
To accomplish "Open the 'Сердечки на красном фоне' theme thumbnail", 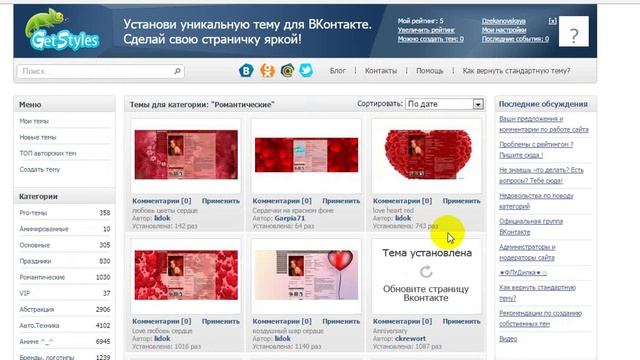I will pos(307,155).
